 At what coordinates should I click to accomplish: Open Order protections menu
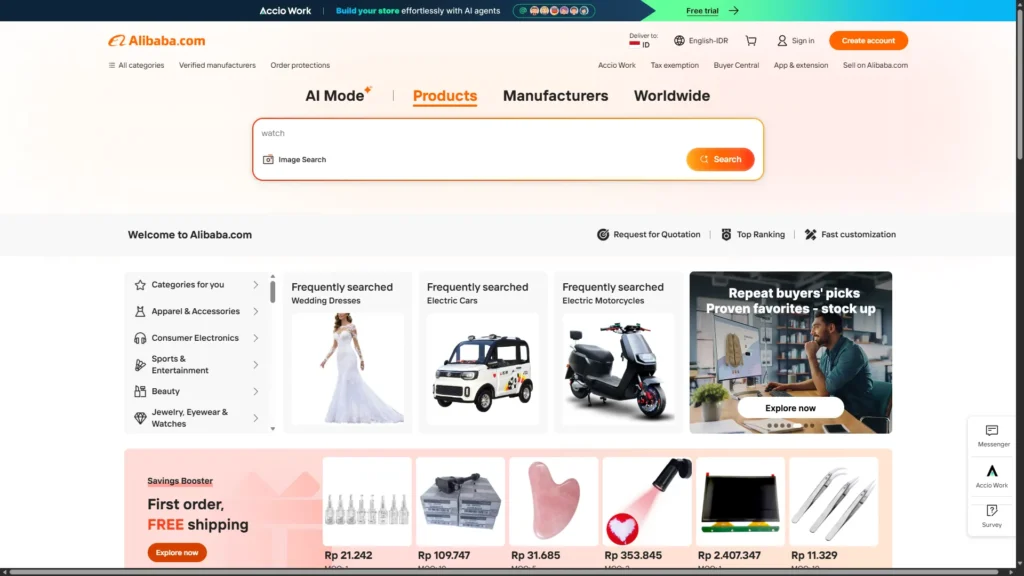point(300,65)
